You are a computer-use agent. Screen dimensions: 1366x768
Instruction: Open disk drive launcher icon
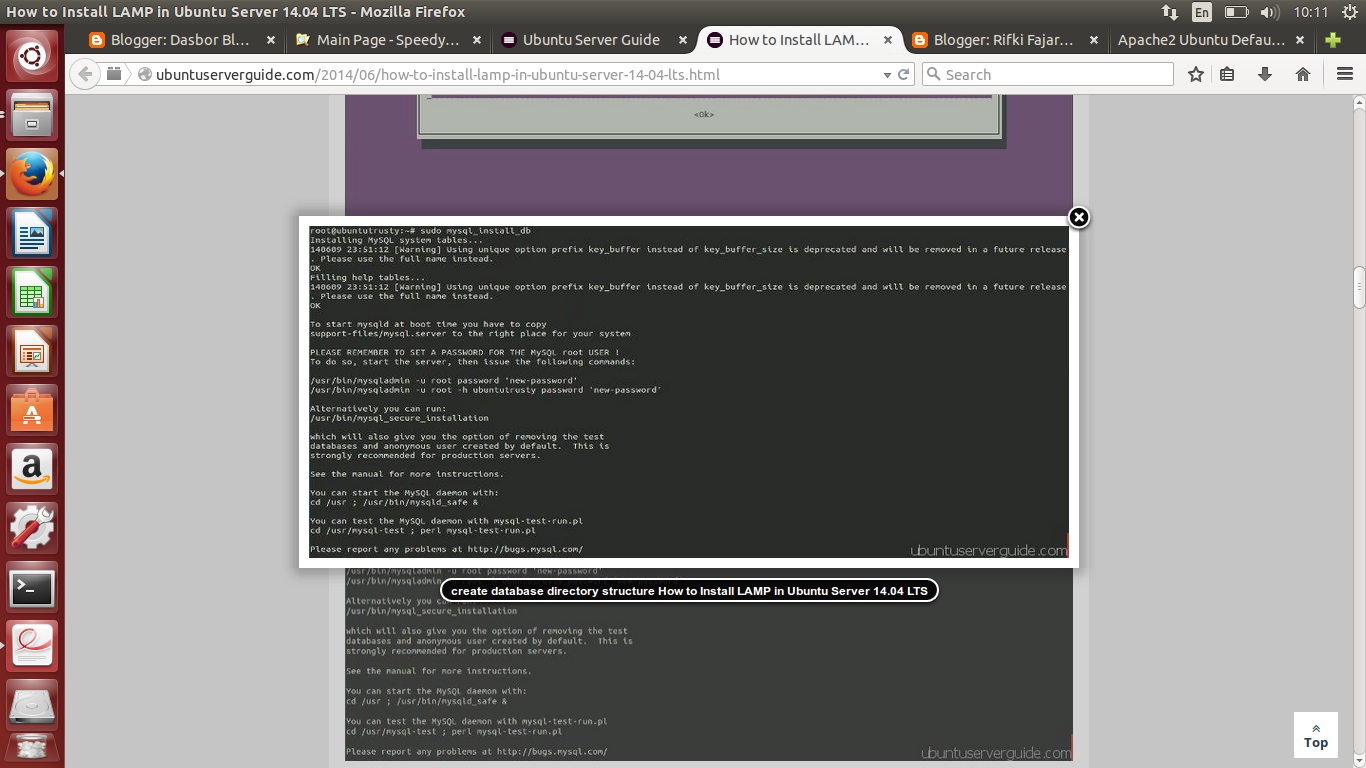tap(32, 705)
